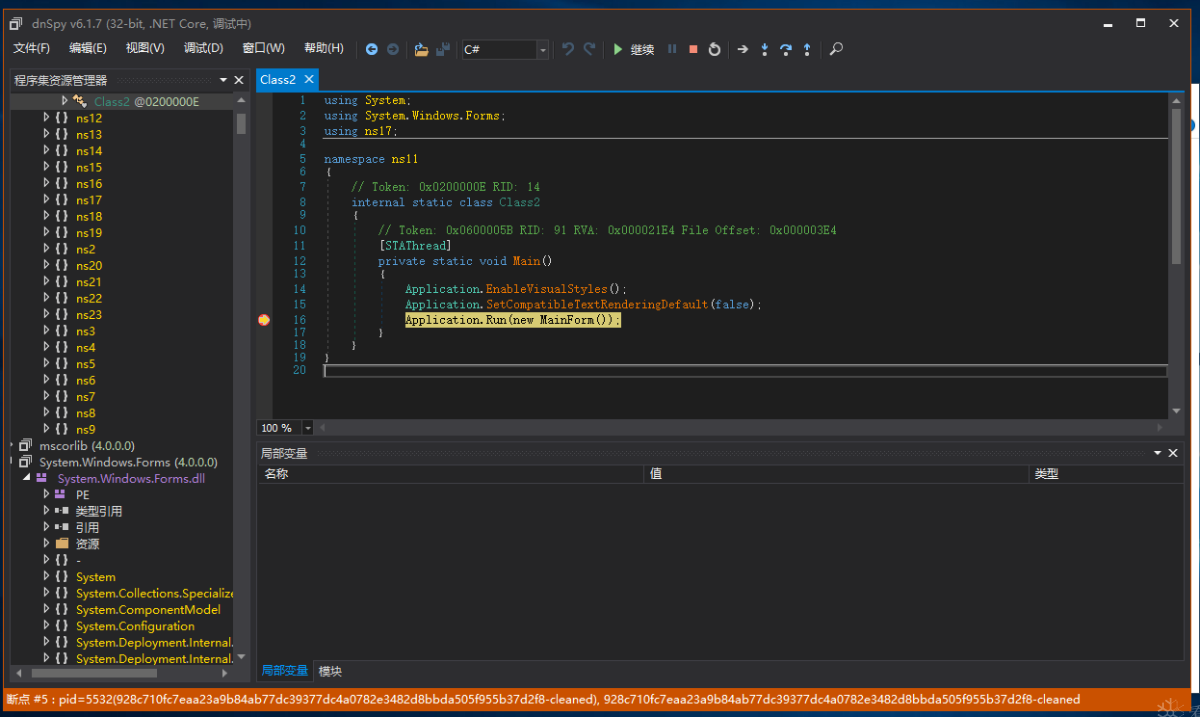This screenshot has height=717, width=1200.
Task: Open the zoom percentage dropdown
Action: coord(307,428)
